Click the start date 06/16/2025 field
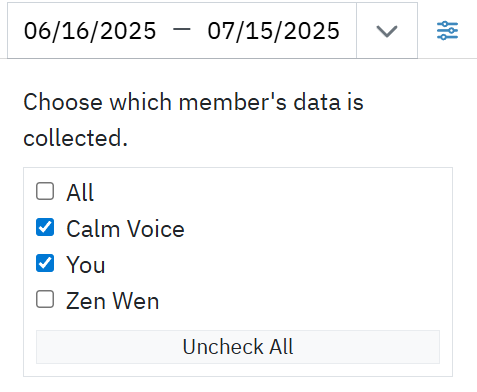 point(90,31)
